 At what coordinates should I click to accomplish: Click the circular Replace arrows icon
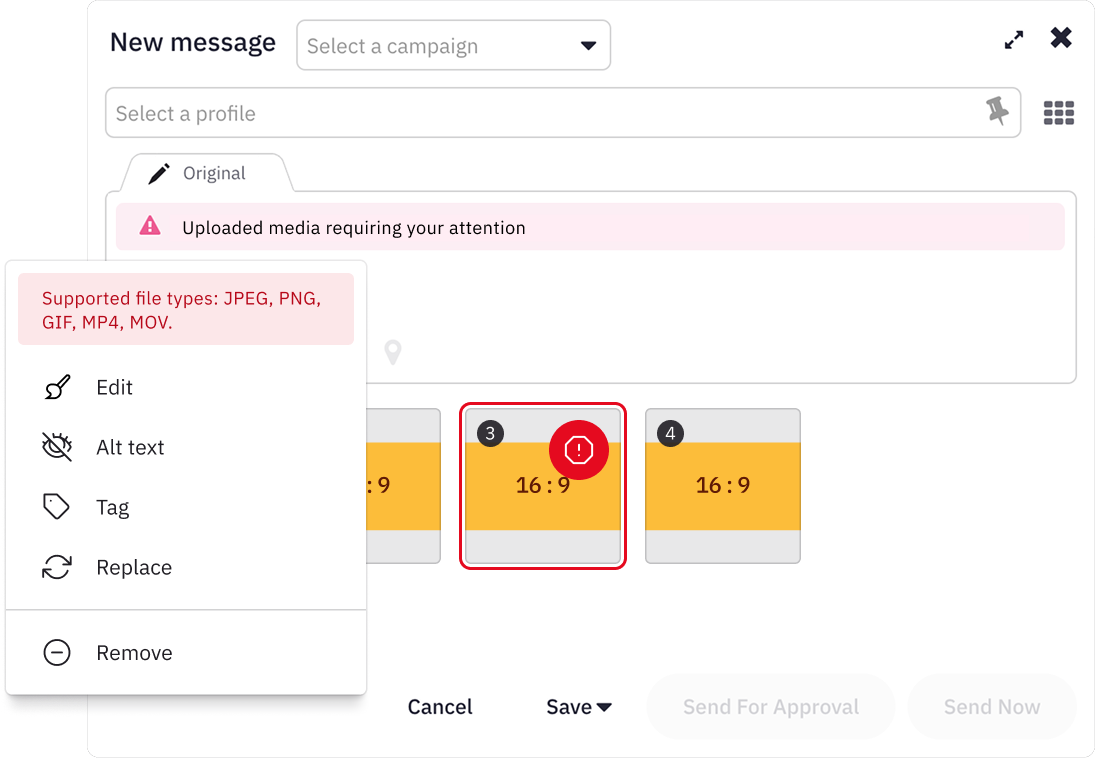58,567
